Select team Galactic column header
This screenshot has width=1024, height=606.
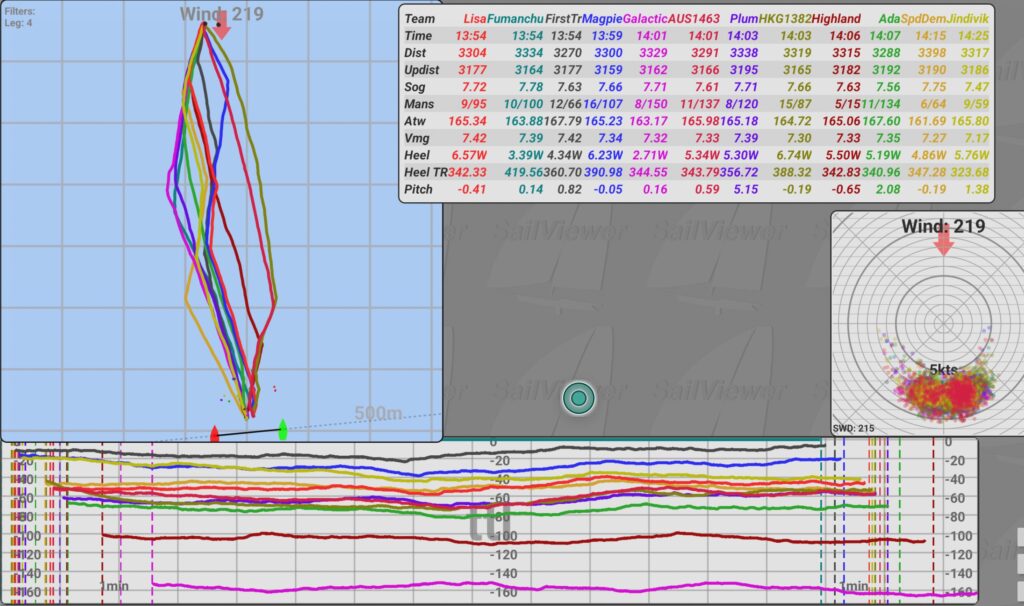[x=645, y=19]
